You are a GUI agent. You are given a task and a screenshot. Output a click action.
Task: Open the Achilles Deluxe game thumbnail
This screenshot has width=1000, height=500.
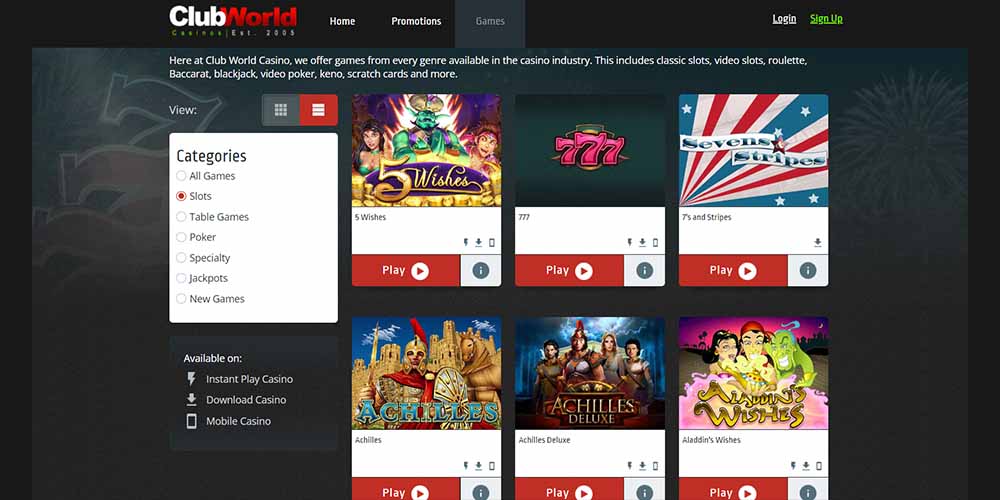(590, 373)
